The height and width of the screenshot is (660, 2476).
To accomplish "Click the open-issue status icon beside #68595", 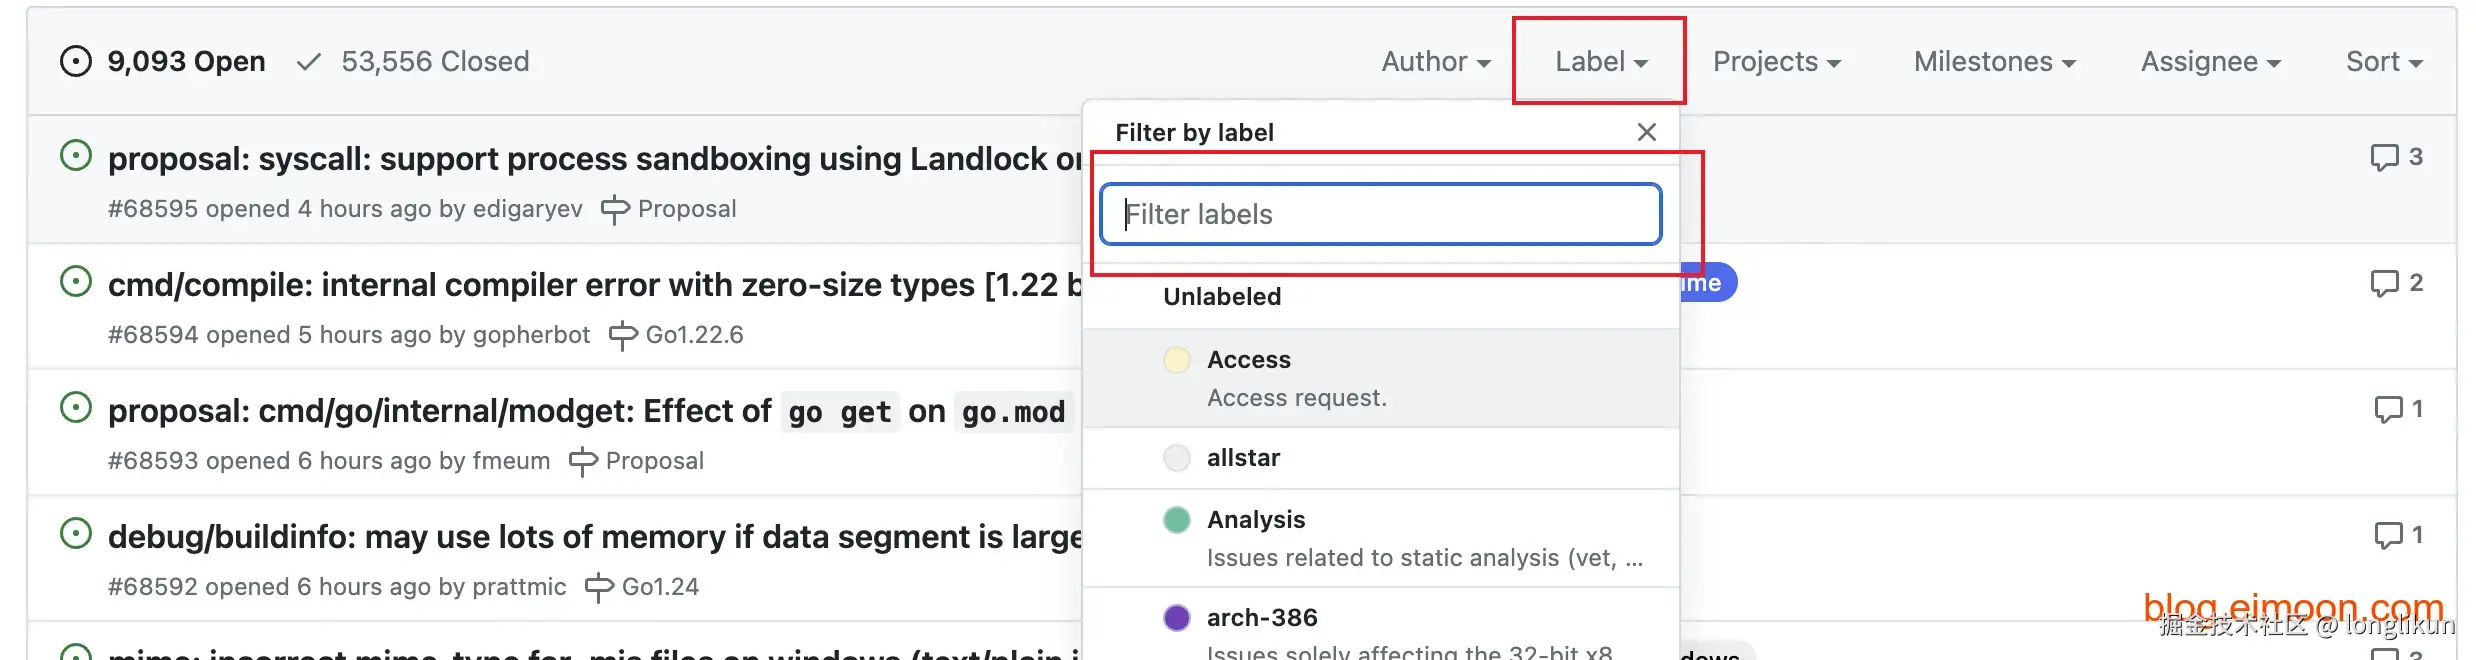I will click(x=76, y=155).
